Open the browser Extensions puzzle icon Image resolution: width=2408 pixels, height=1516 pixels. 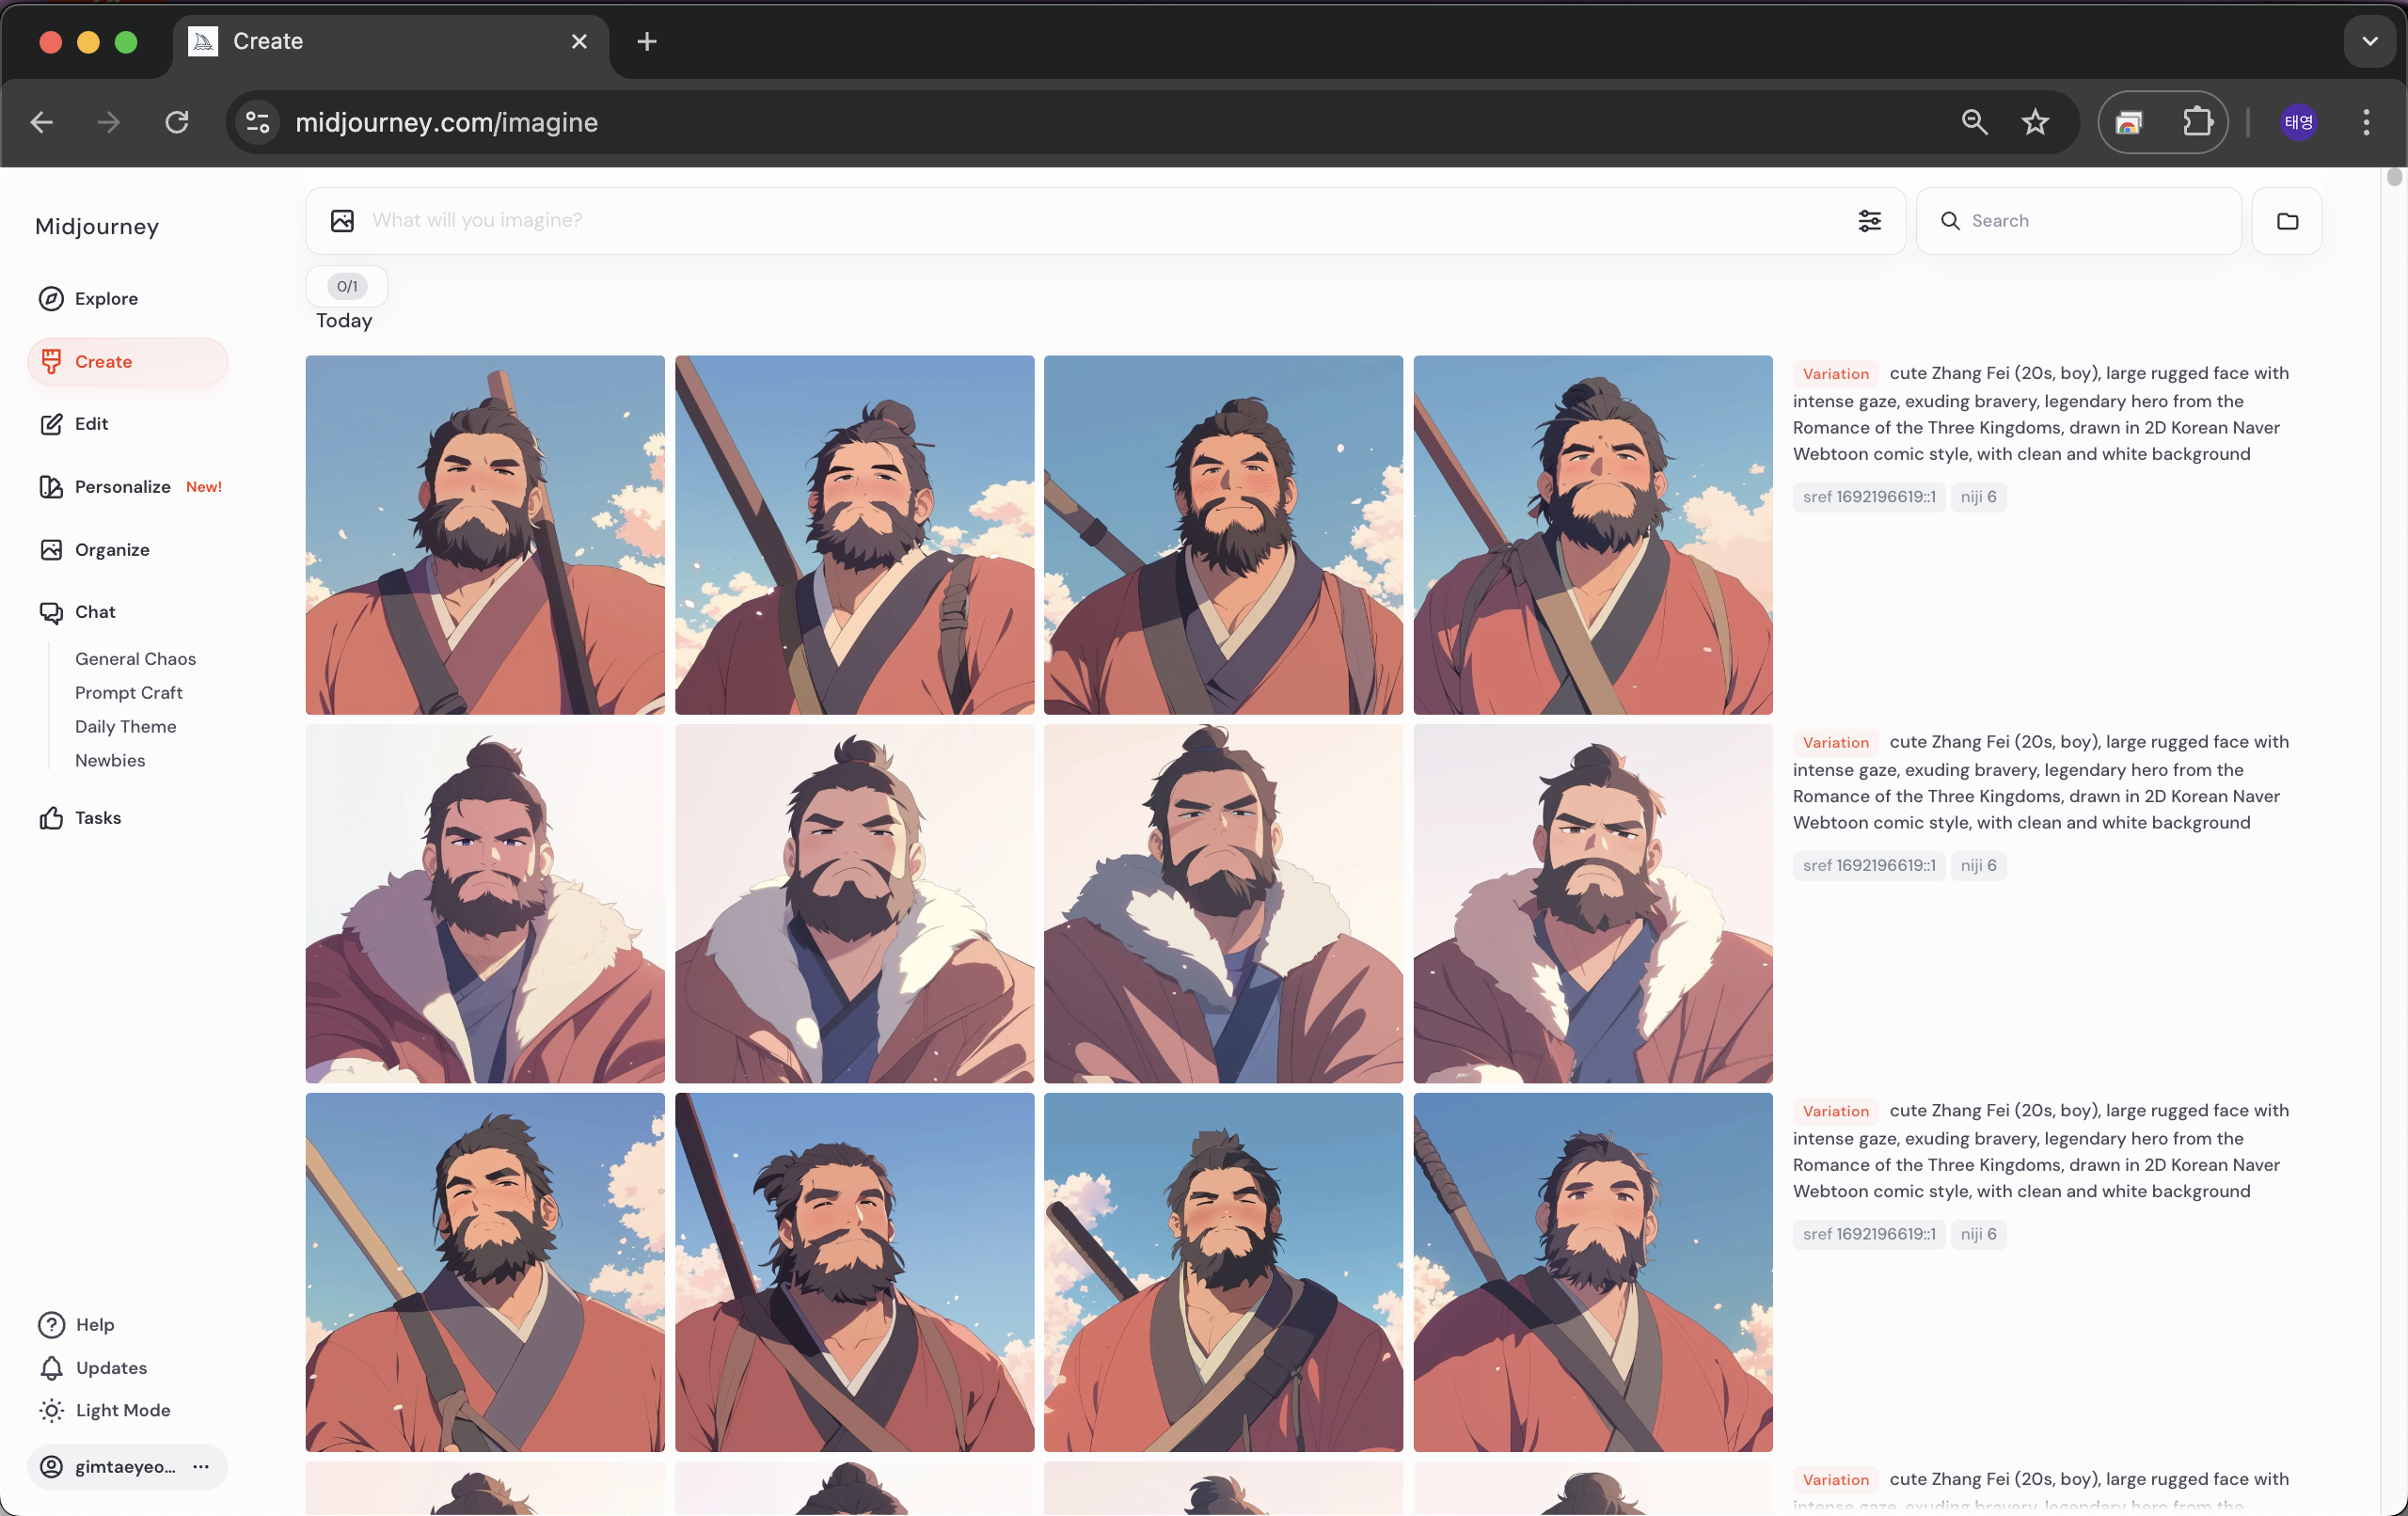(x=2198, y=123)
